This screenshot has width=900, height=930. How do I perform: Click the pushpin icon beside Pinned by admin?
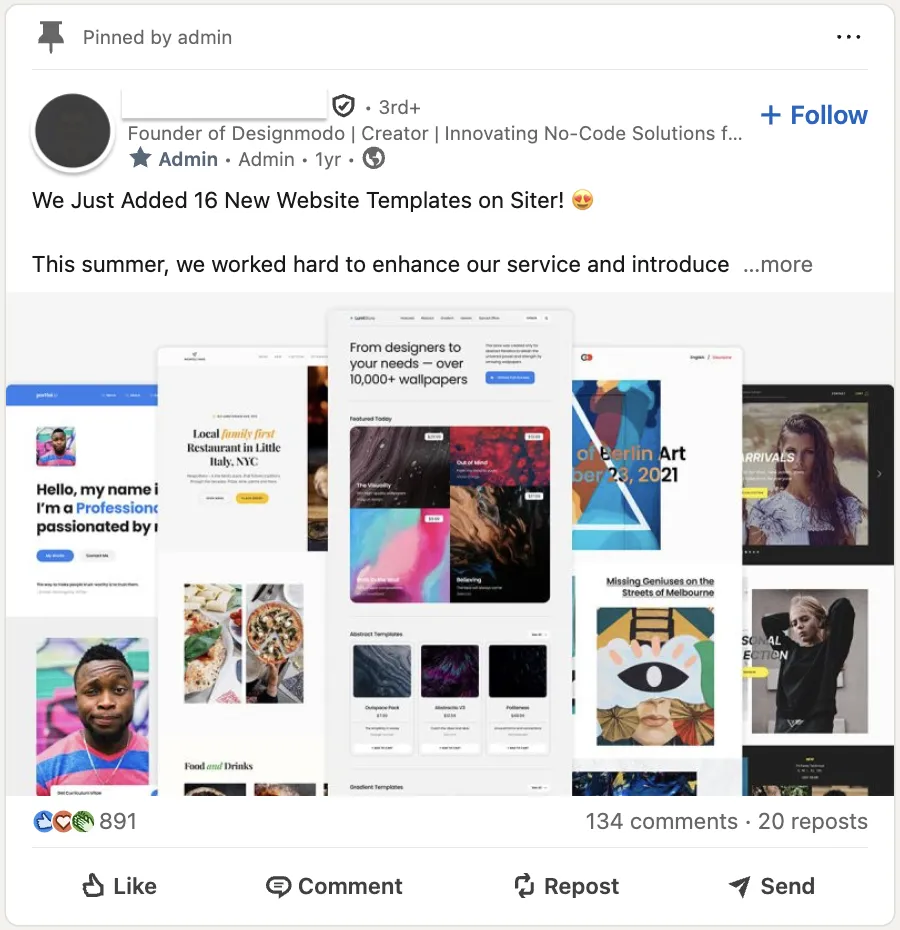pos(51,37)
